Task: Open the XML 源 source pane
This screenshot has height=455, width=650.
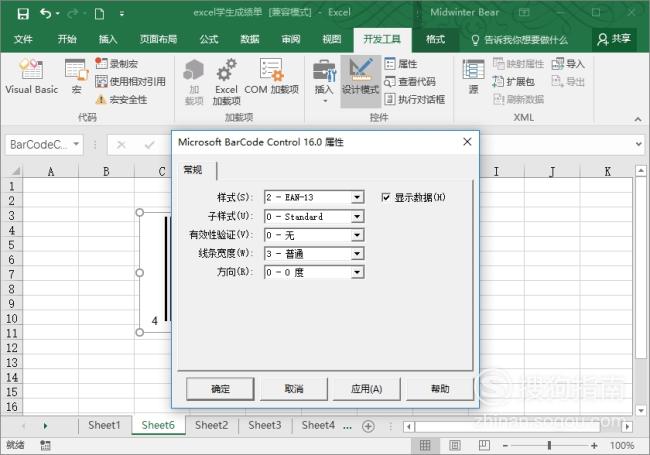Action: pos(473,77)
